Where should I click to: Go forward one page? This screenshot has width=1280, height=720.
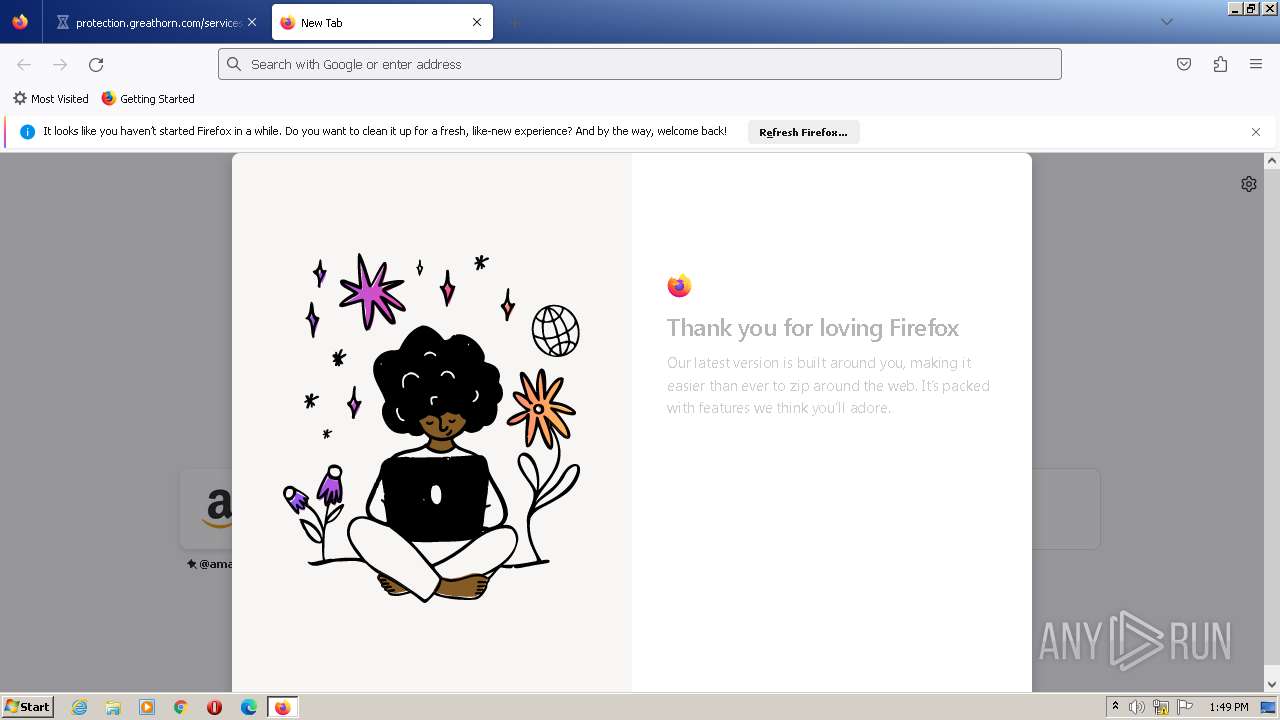pos(60,64)
